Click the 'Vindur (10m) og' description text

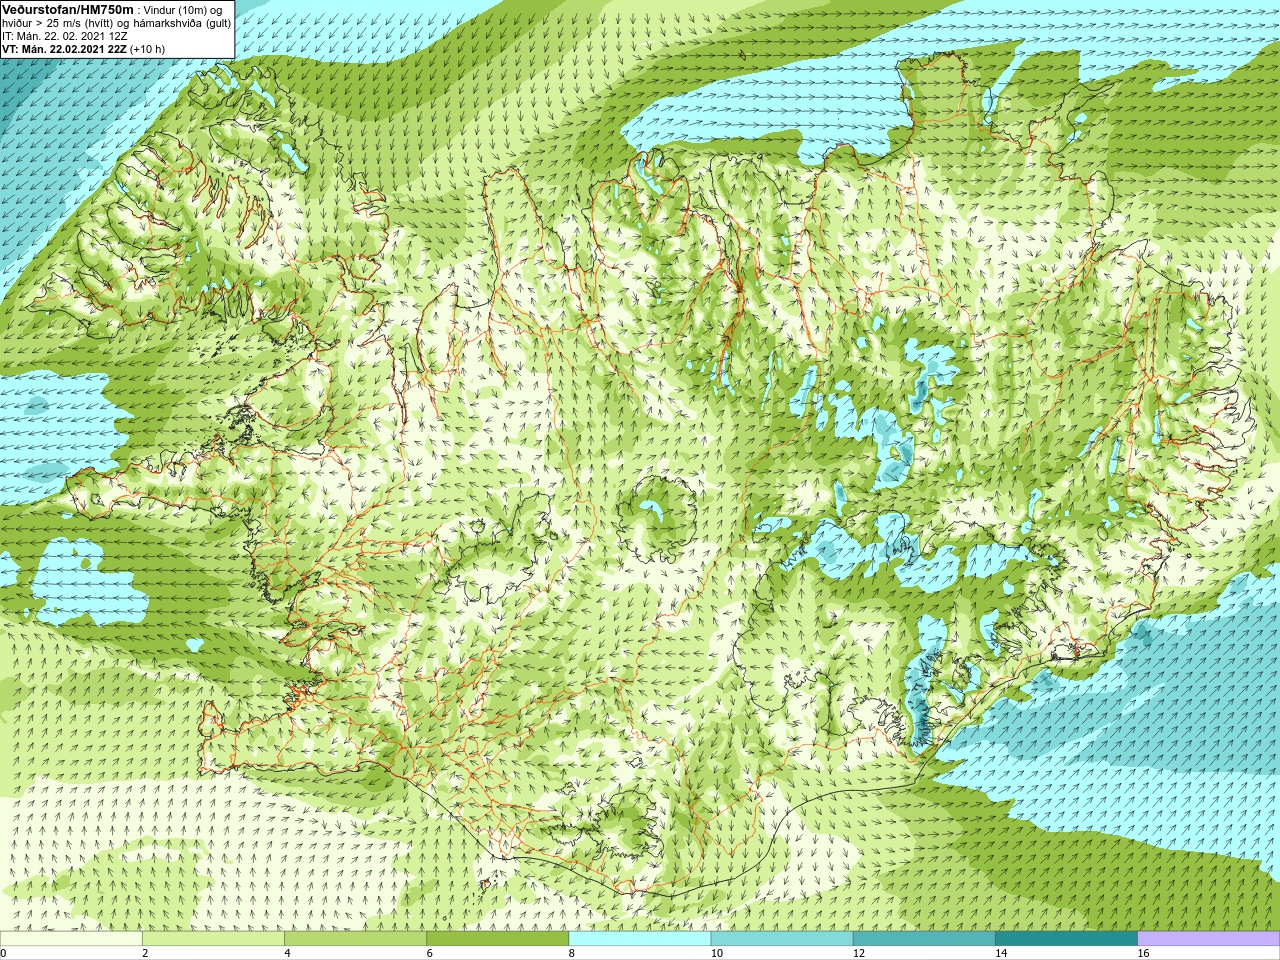[x=183, y=10]
